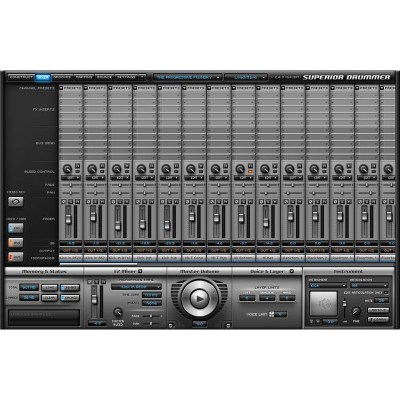The height and width of the screenshot is (400, 400).
Task: Click the Learn button in Instrument panel
Action: click(x=378, y=320)
